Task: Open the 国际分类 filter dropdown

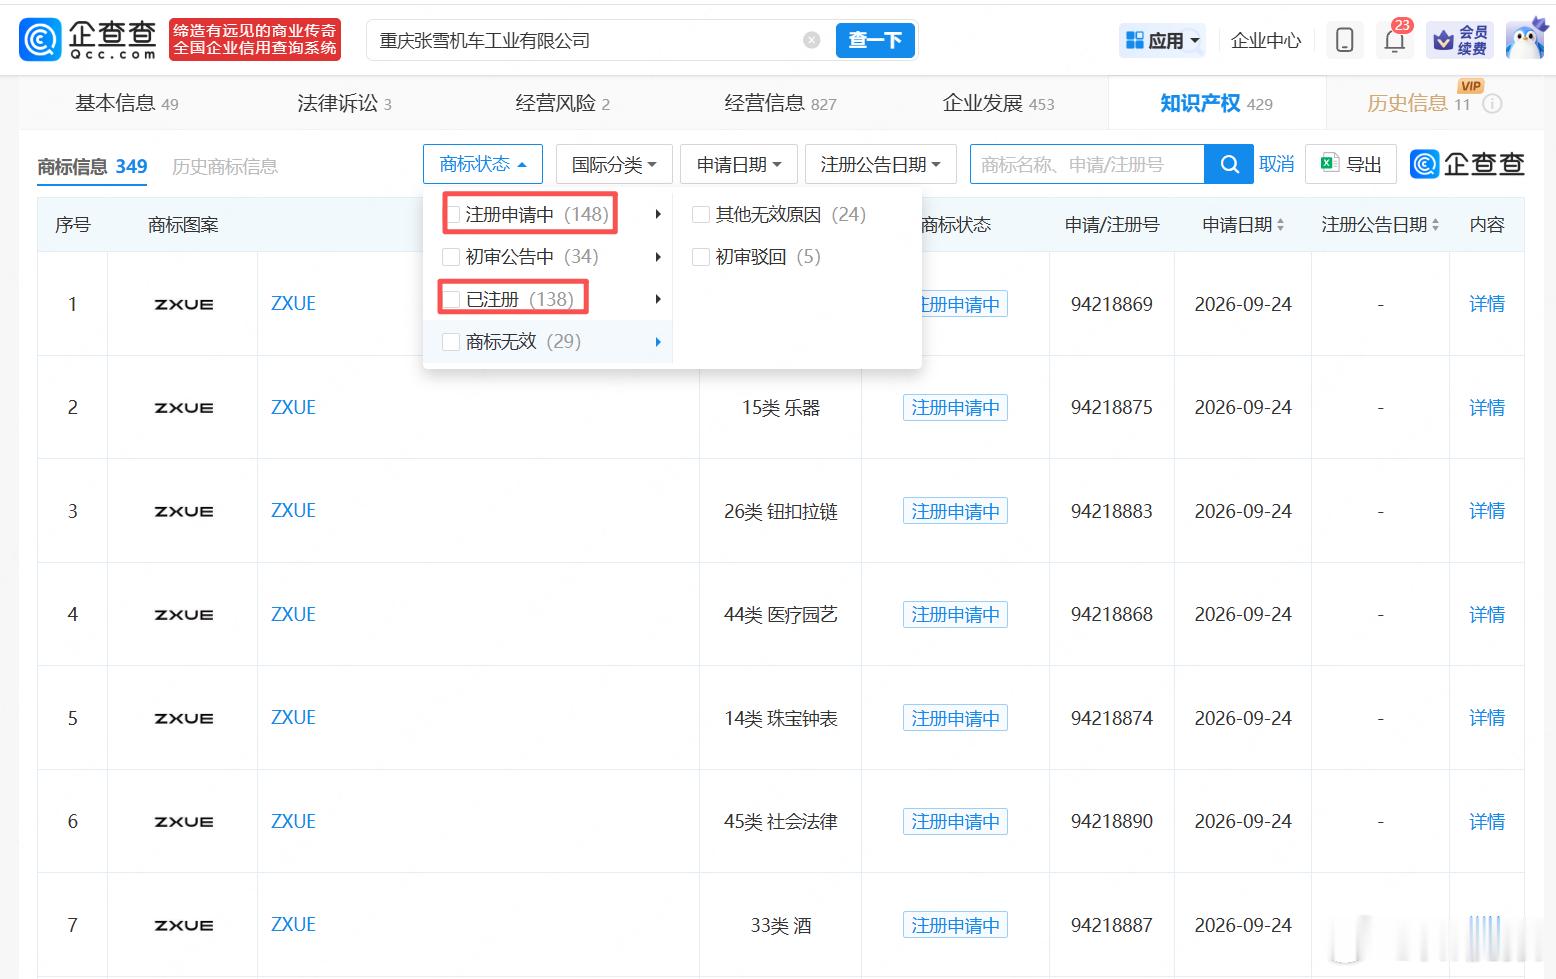Action: pyautogui.click(x=614, y=164)
